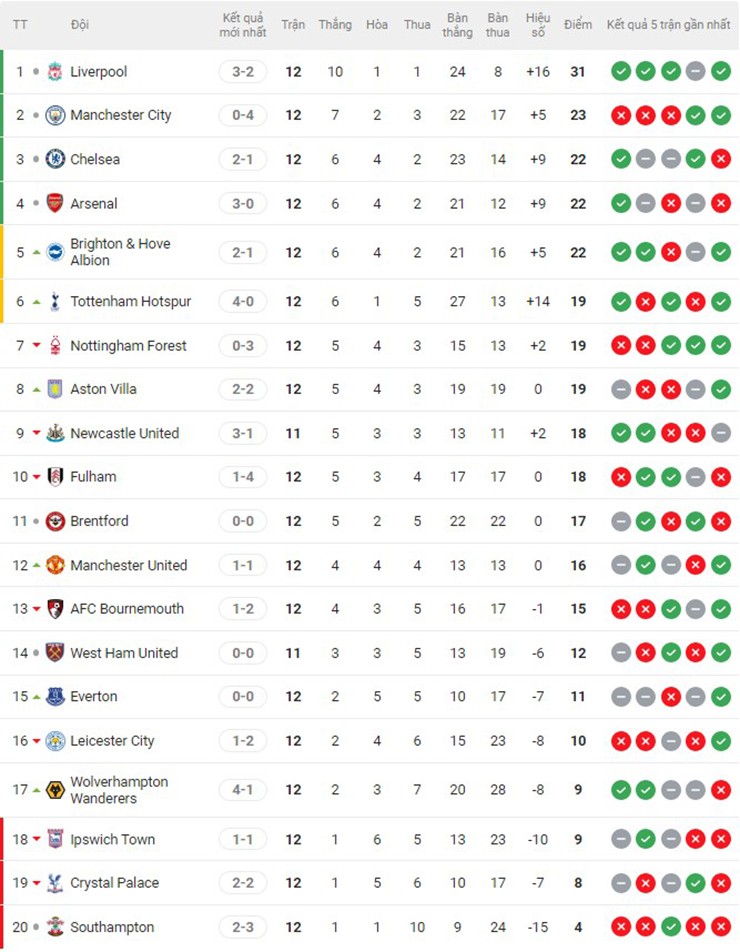Image resolution: width=740 pixels, height=952 pixels.
Task: Click the Arsenal club crest icon
Action: click(x=55, y=203)
